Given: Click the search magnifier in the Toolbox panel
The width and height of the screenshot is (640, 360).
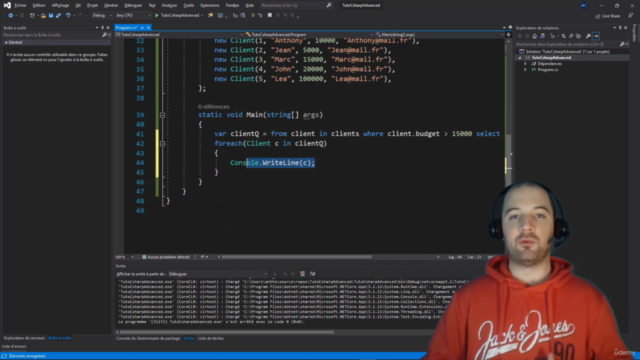Looking at the screenshot, I should (104, 35).
